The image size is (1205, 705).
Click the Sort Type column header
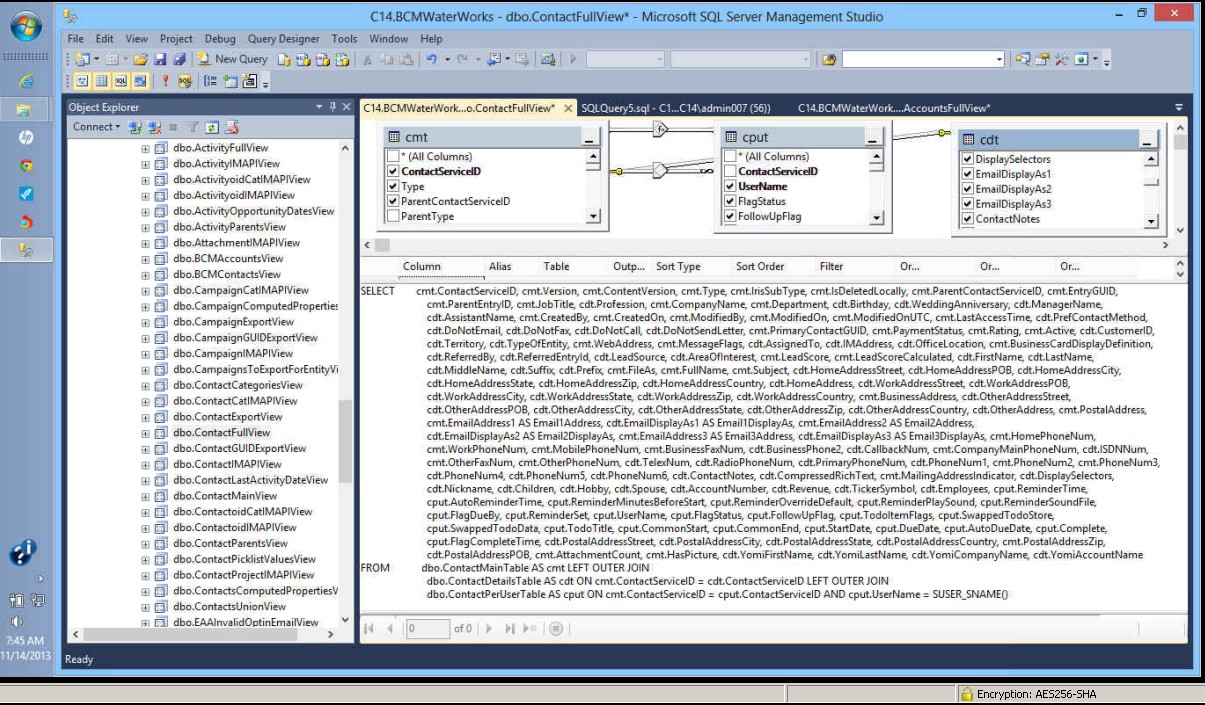(678, 267)
